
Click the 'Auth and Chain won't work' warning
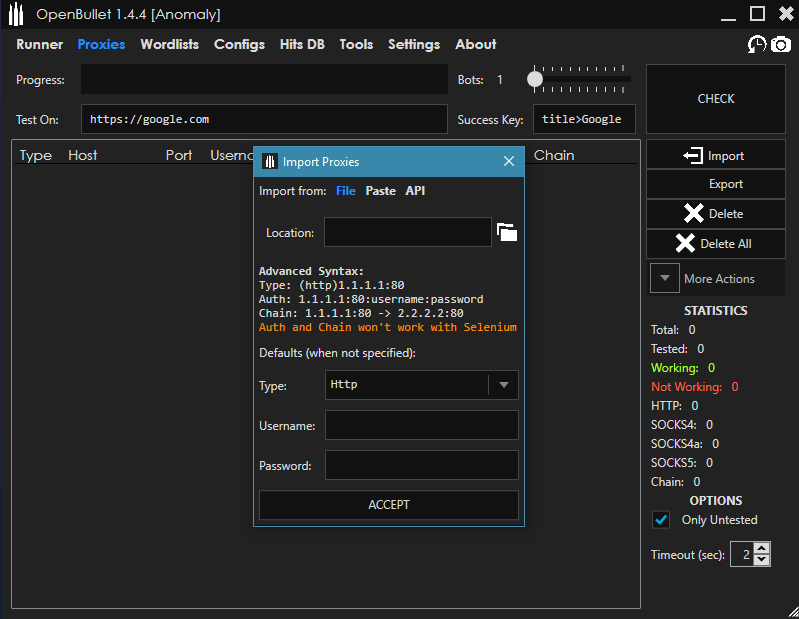pyautogui.click(x=388, y=327)
